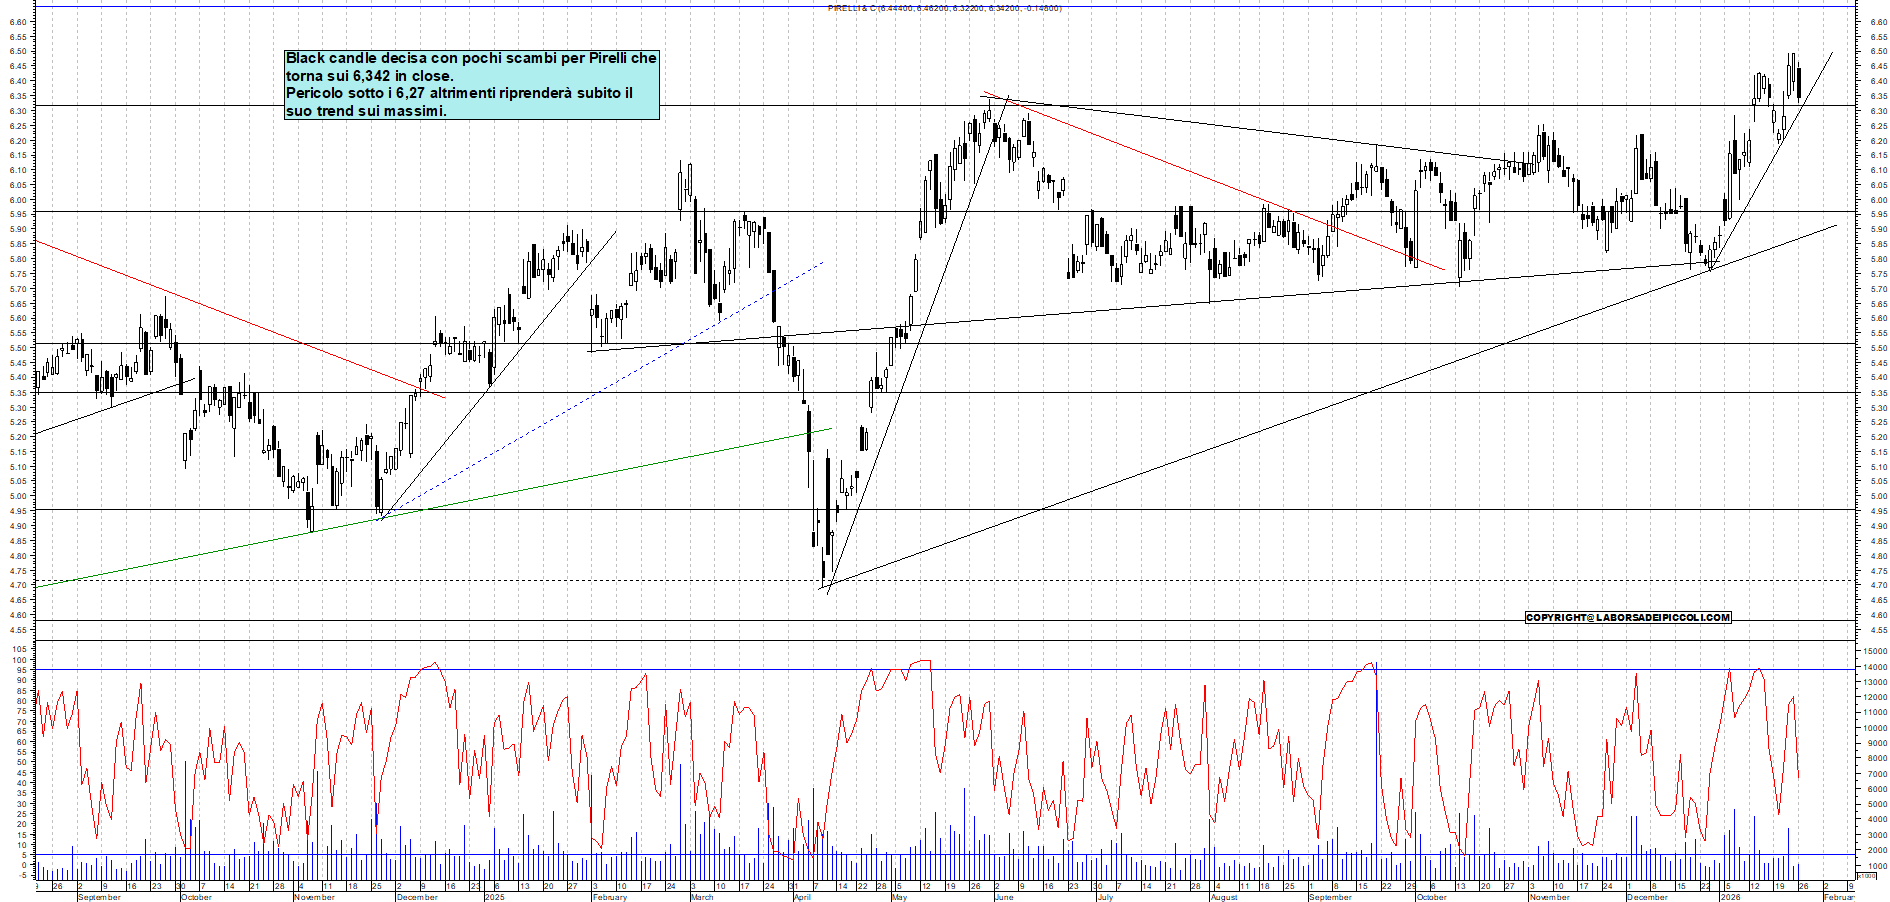Click the 2026 year label on time axis
Image resolution: width=1890 pixels, height=902 pixels.
pos(1729,897)
